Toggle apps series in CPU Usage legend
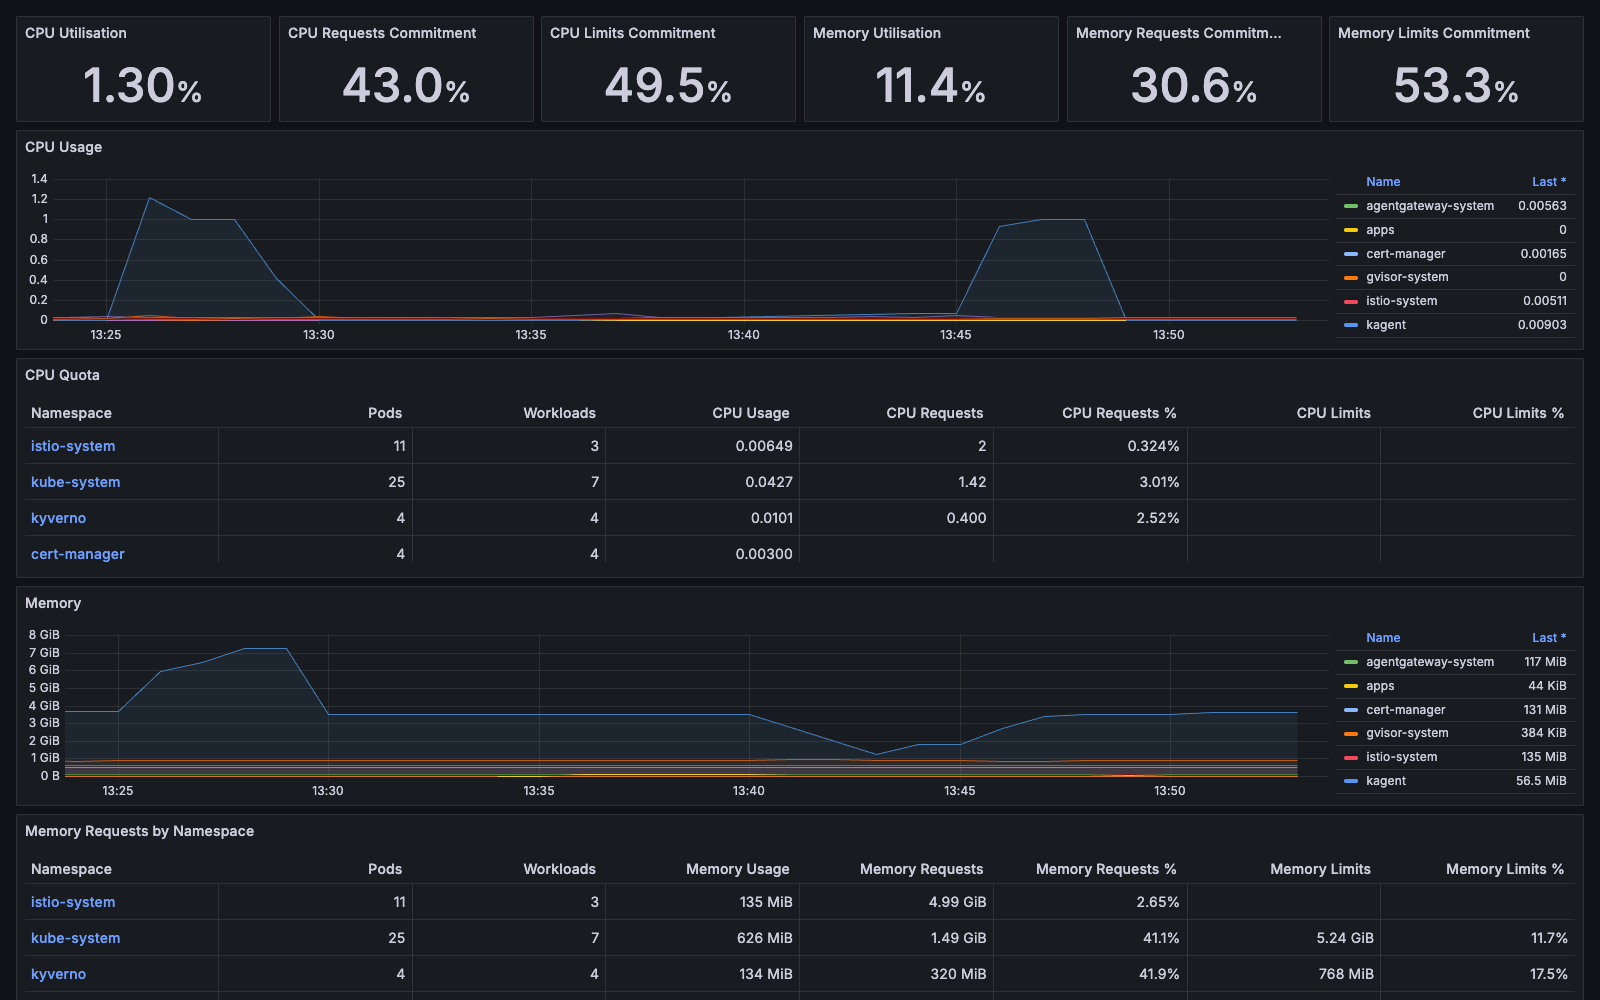This screenshot has width=1600, height=1000. pyautogui.click(x=1380, y=230)
